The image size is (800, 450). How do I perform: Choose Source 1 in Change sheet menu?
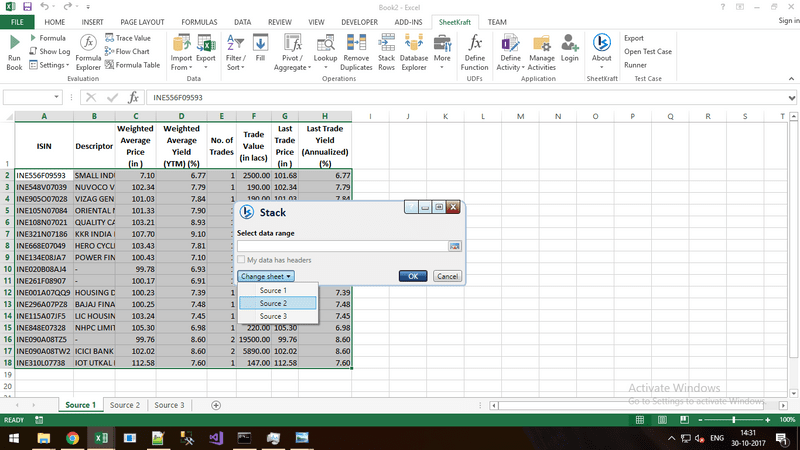[x=278, y=290]
